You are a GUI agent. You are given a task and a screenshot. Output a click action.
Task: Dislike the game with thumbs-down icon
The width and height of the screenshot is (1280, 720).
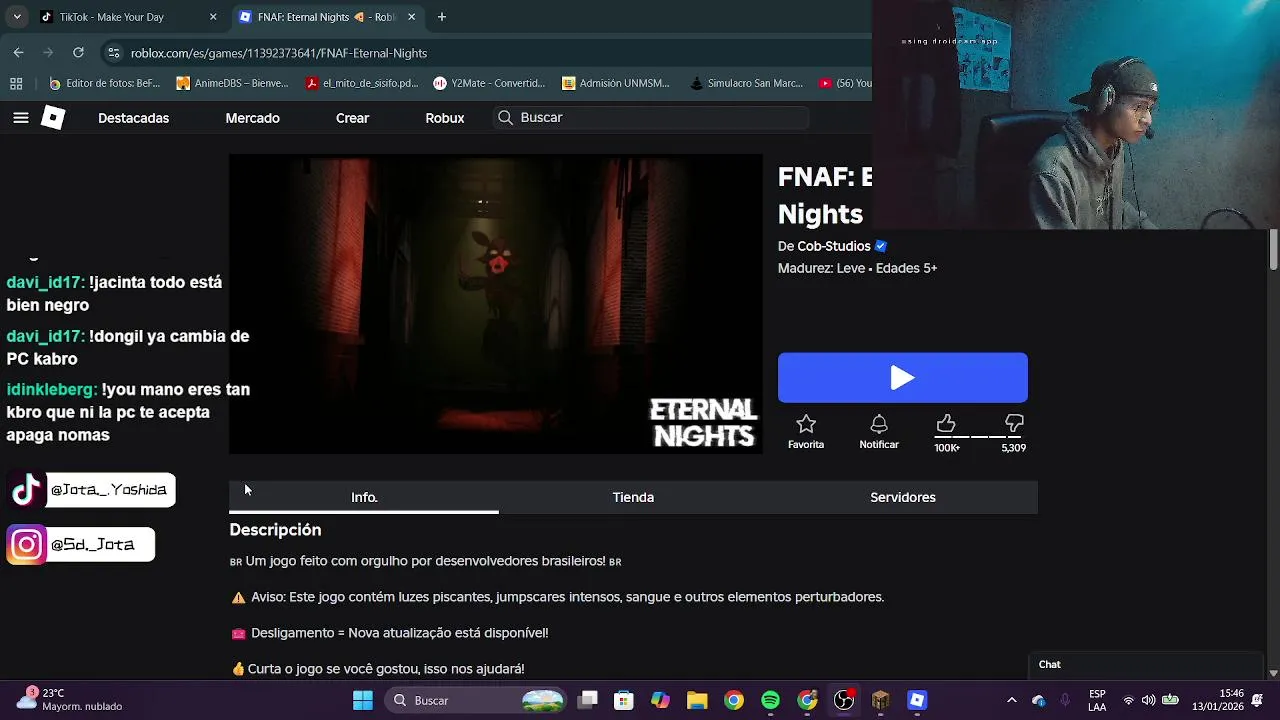tap(1014, 424)
